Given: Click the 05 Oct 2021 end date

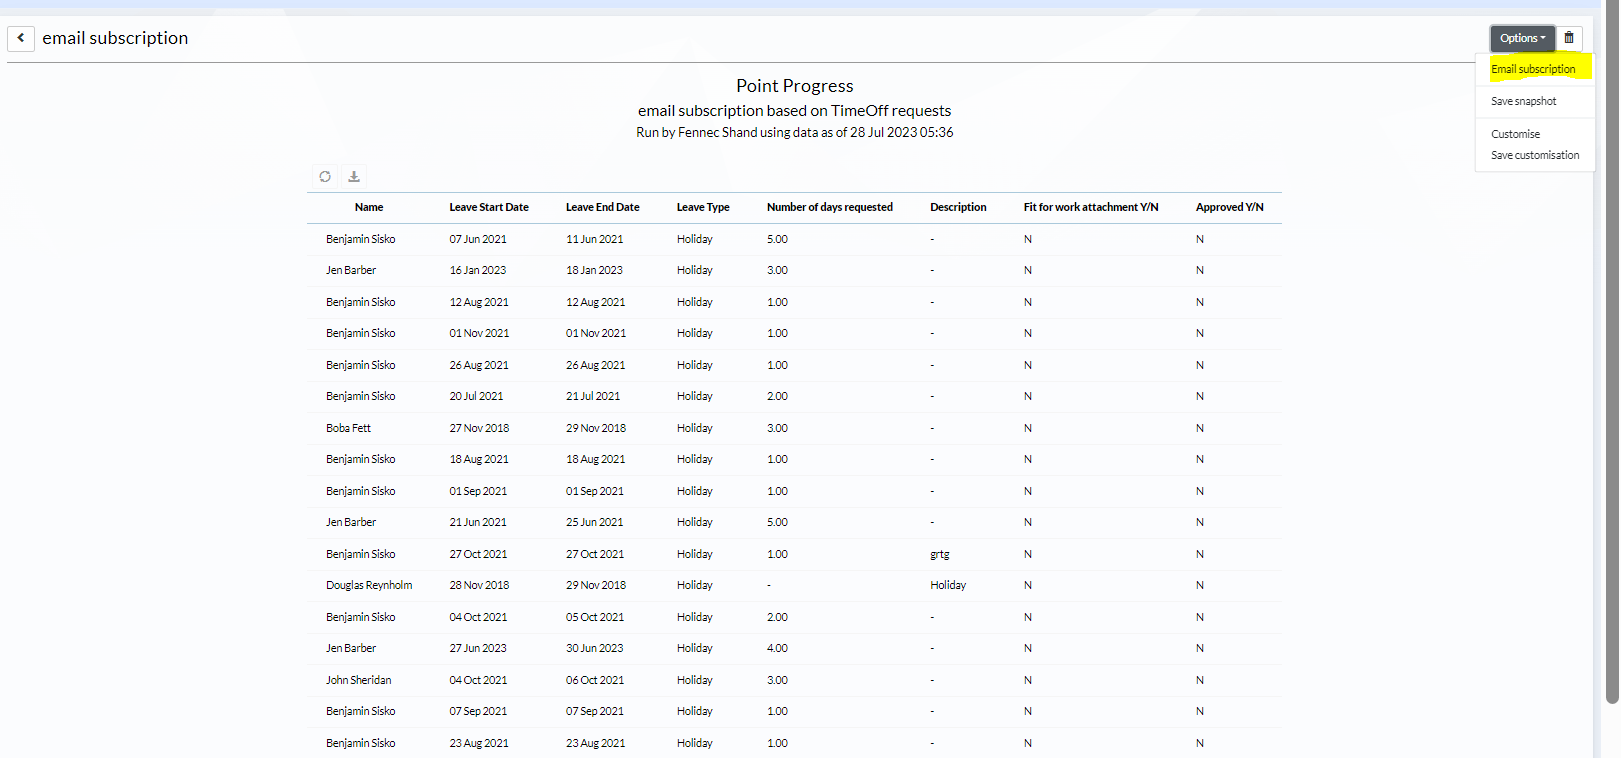Looking at the screenshot, I should 595,617.
